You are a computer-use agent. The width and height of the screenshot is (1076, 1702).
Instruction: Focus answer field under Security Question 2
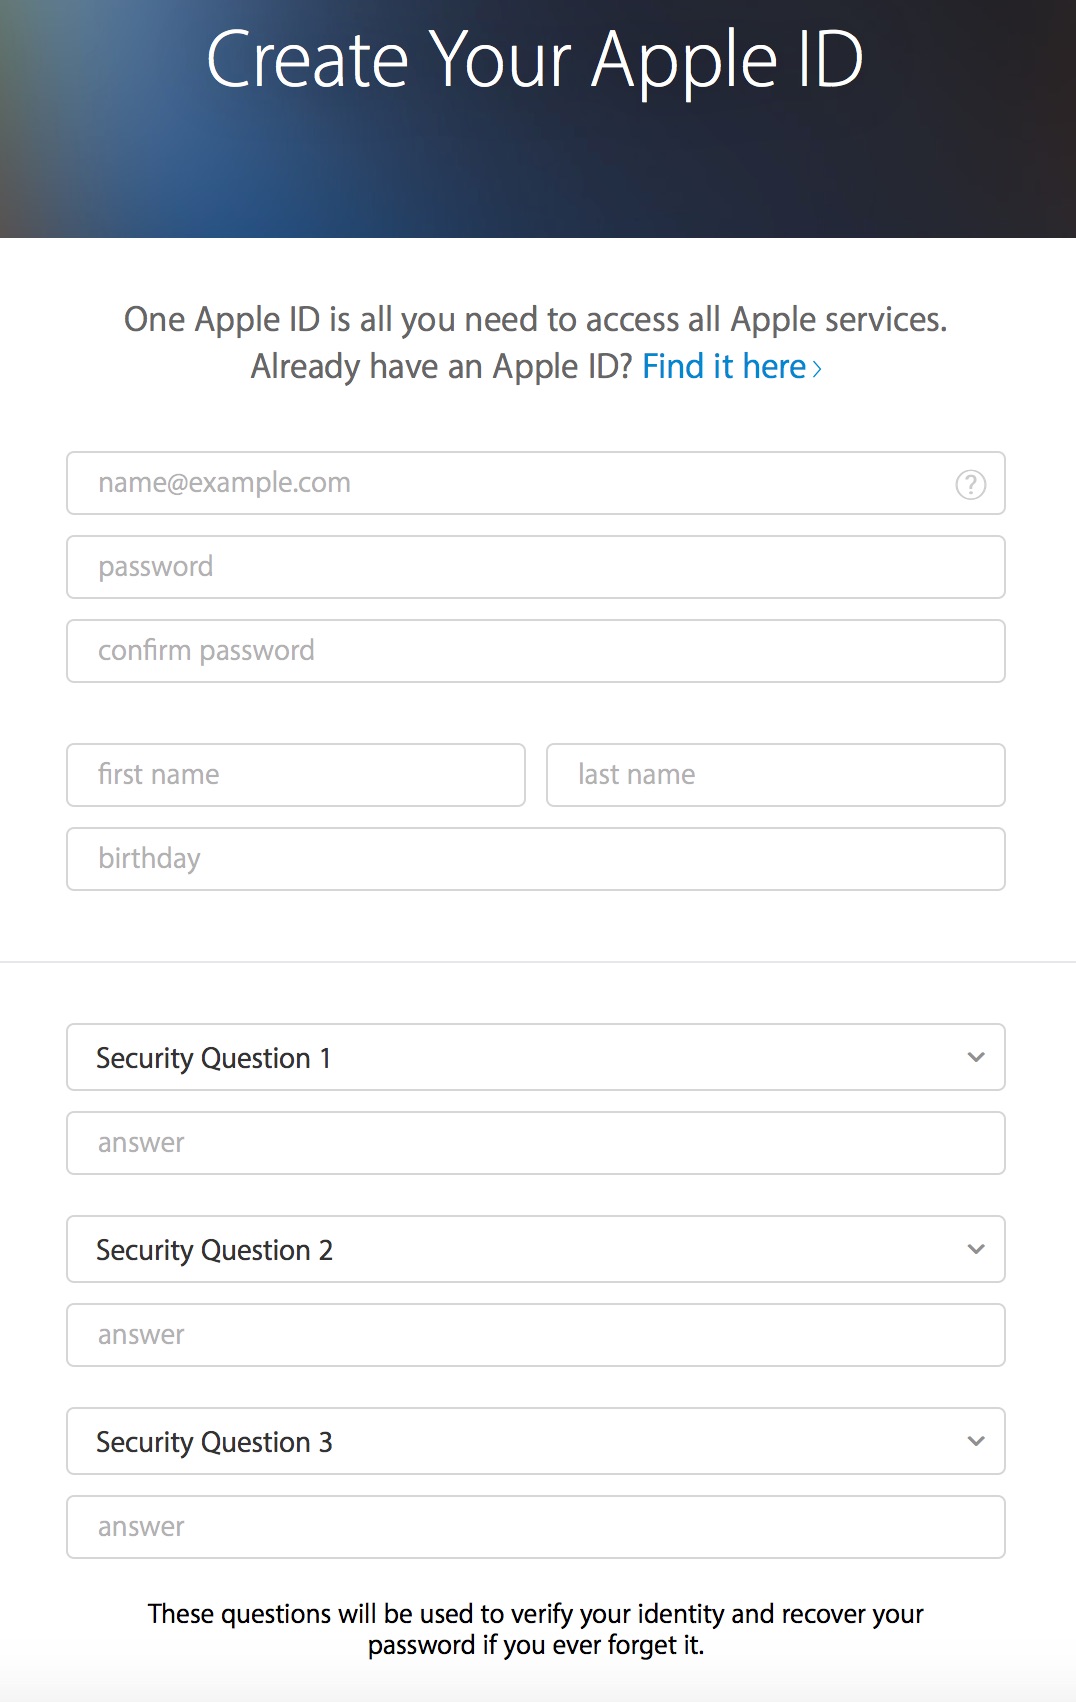pos(535,1335)
